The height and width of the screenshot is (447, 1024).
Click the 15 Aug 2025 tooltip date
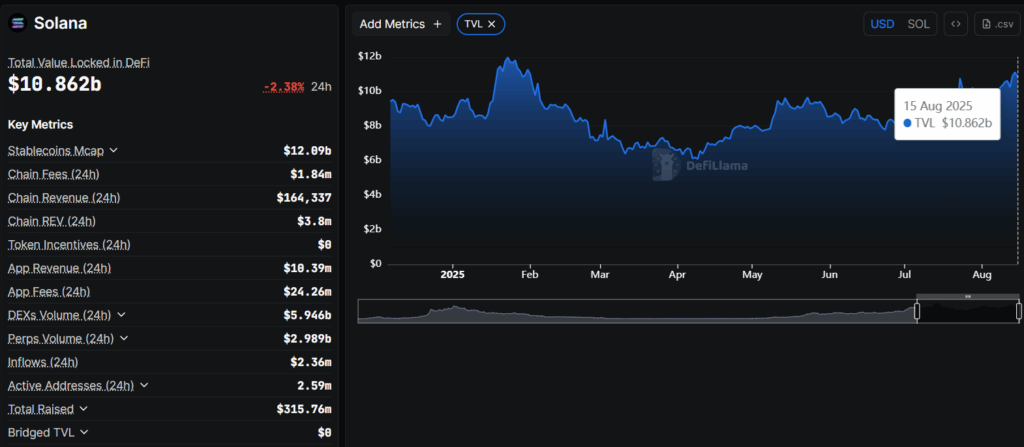click(x=938, y=105)
